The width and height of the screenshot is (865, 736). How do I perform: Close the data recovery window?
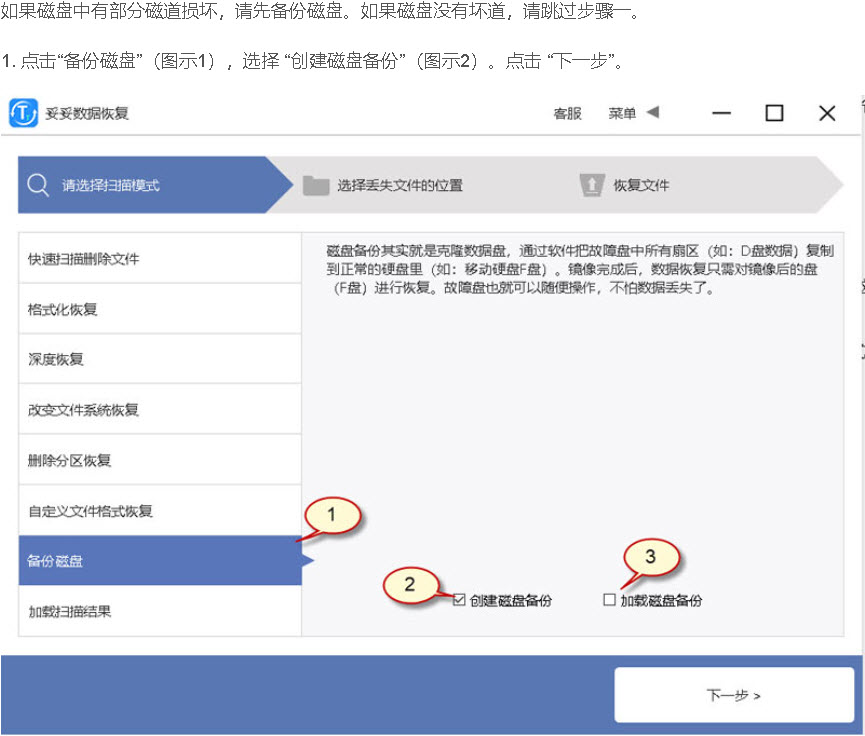[827, 113]
